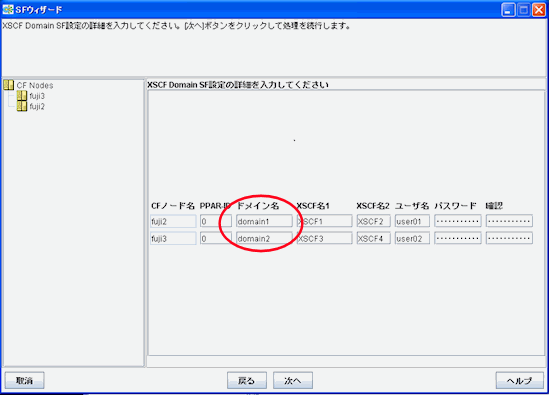Click the PPAR-ID field in fuji2 row
The width and height of the screenshot is (549, 395).
tap(216, 221)
